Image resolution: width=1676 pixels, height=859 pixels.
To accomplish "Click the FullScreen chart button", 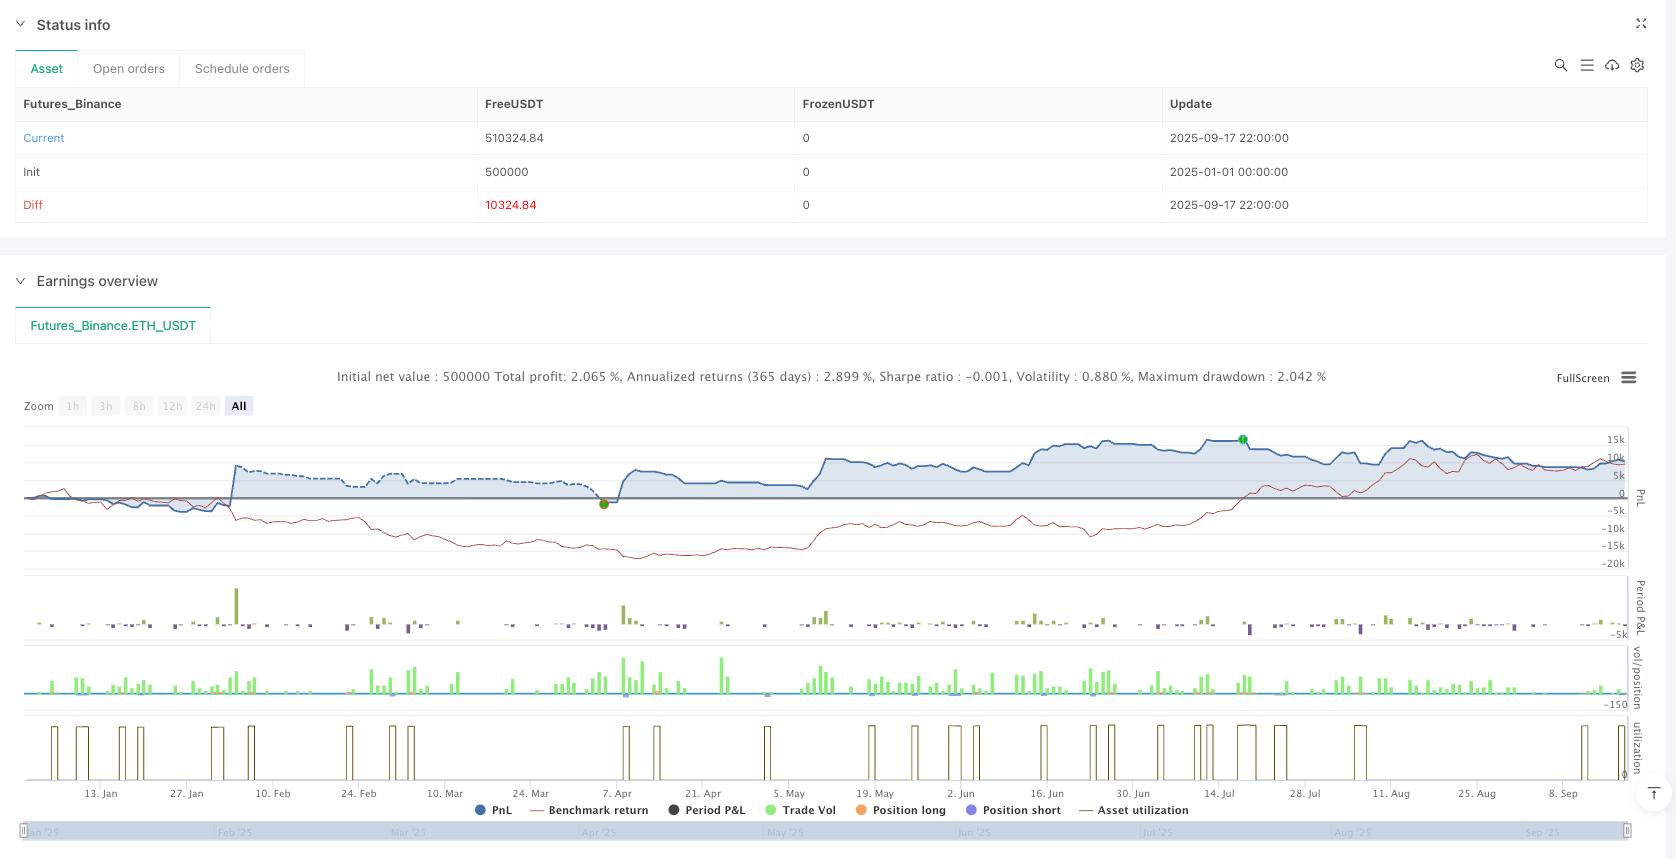I will point(1582,378).
